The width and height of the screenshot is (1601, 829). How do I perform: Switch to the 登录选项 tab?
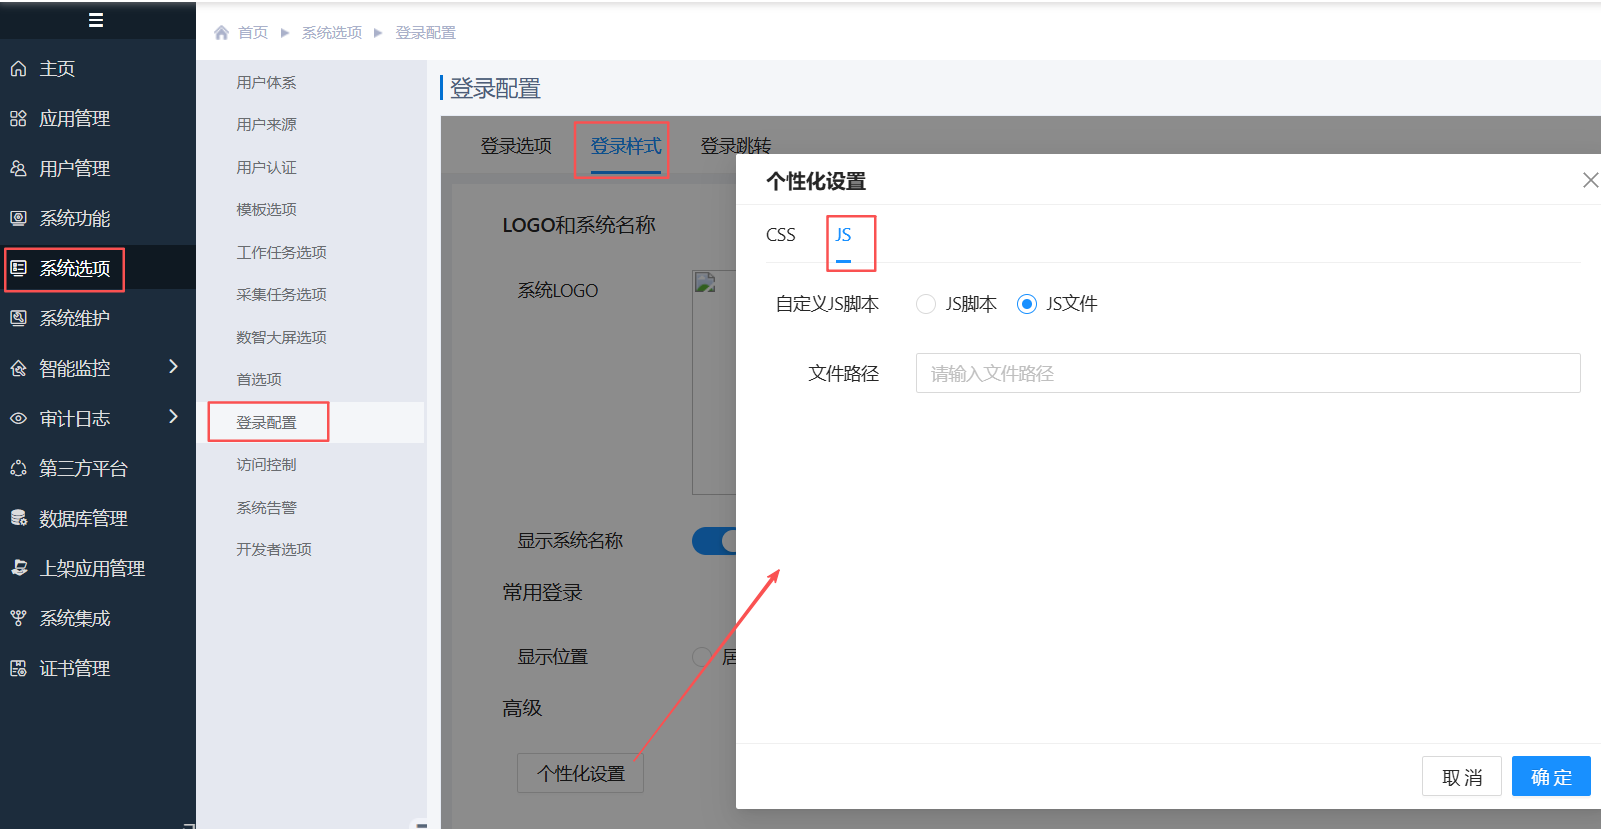pos(516,146)
